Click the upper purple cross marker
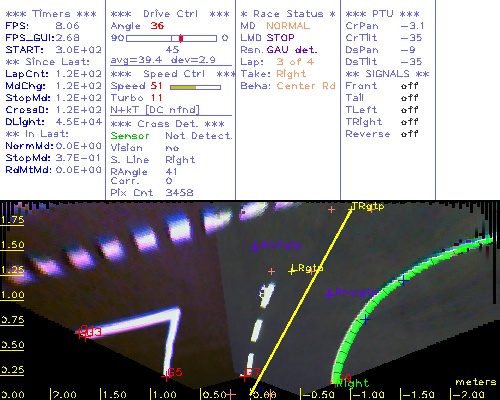Screen dimensions: 500x400 click(x=255, y=247)
